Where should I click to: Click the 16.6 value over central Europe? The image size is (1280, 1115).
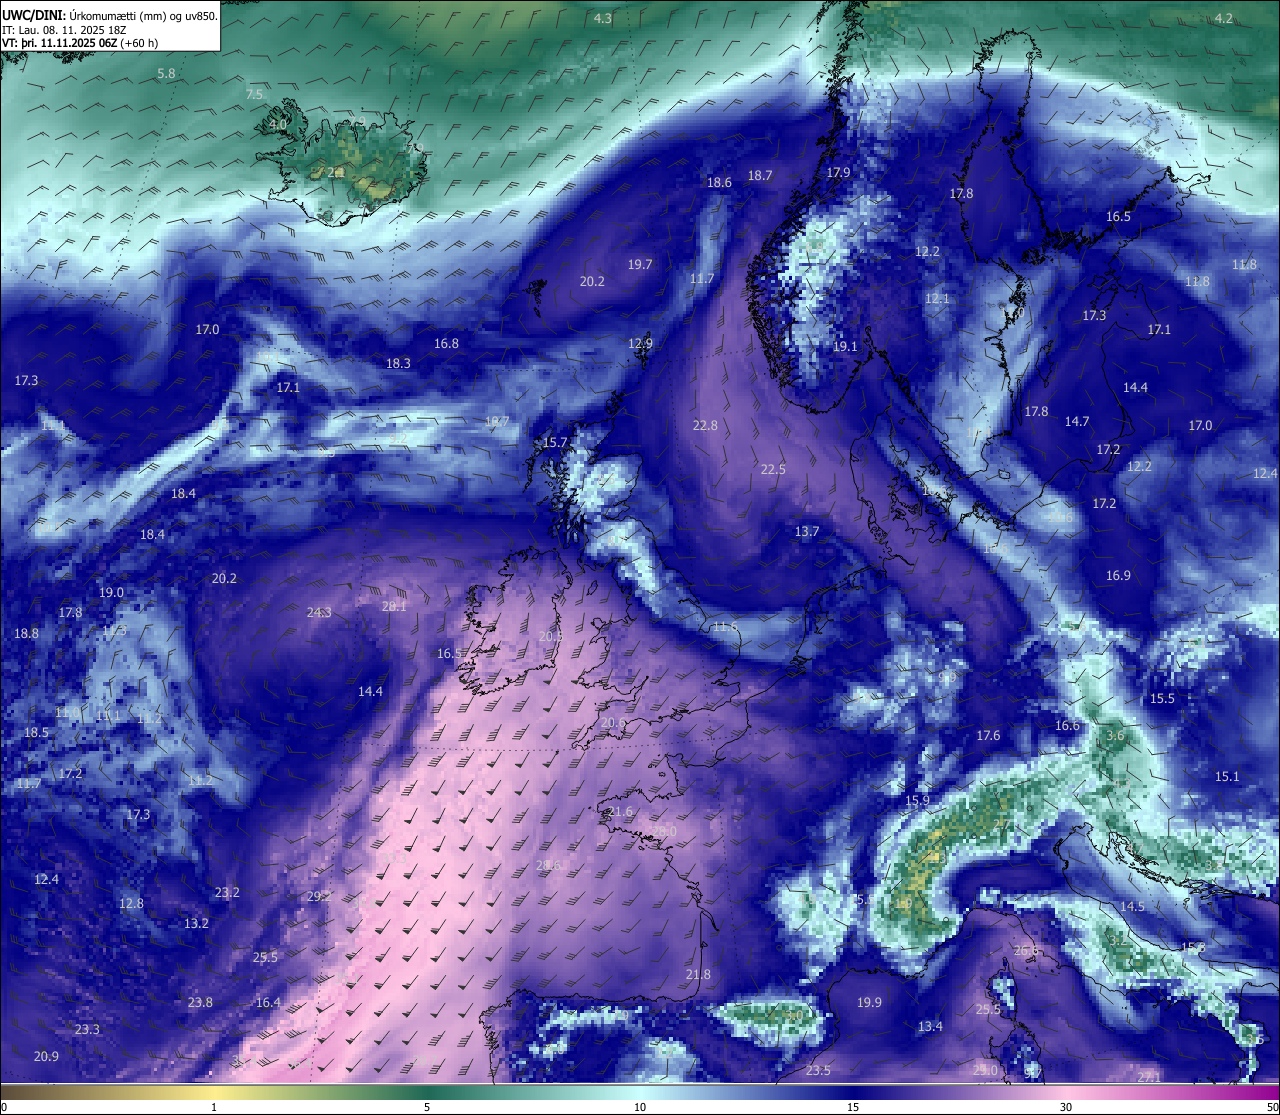pyautogui.click(x=1067, y=726)
